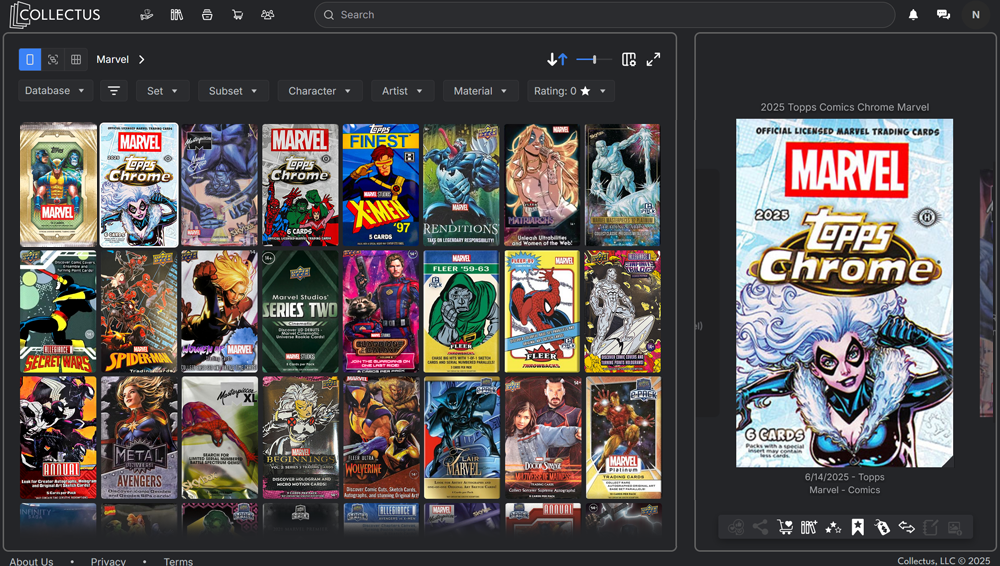Screen dimensions: 1000x566
Task: Open the Artist filter dropdown
Action: coord(402,91)
